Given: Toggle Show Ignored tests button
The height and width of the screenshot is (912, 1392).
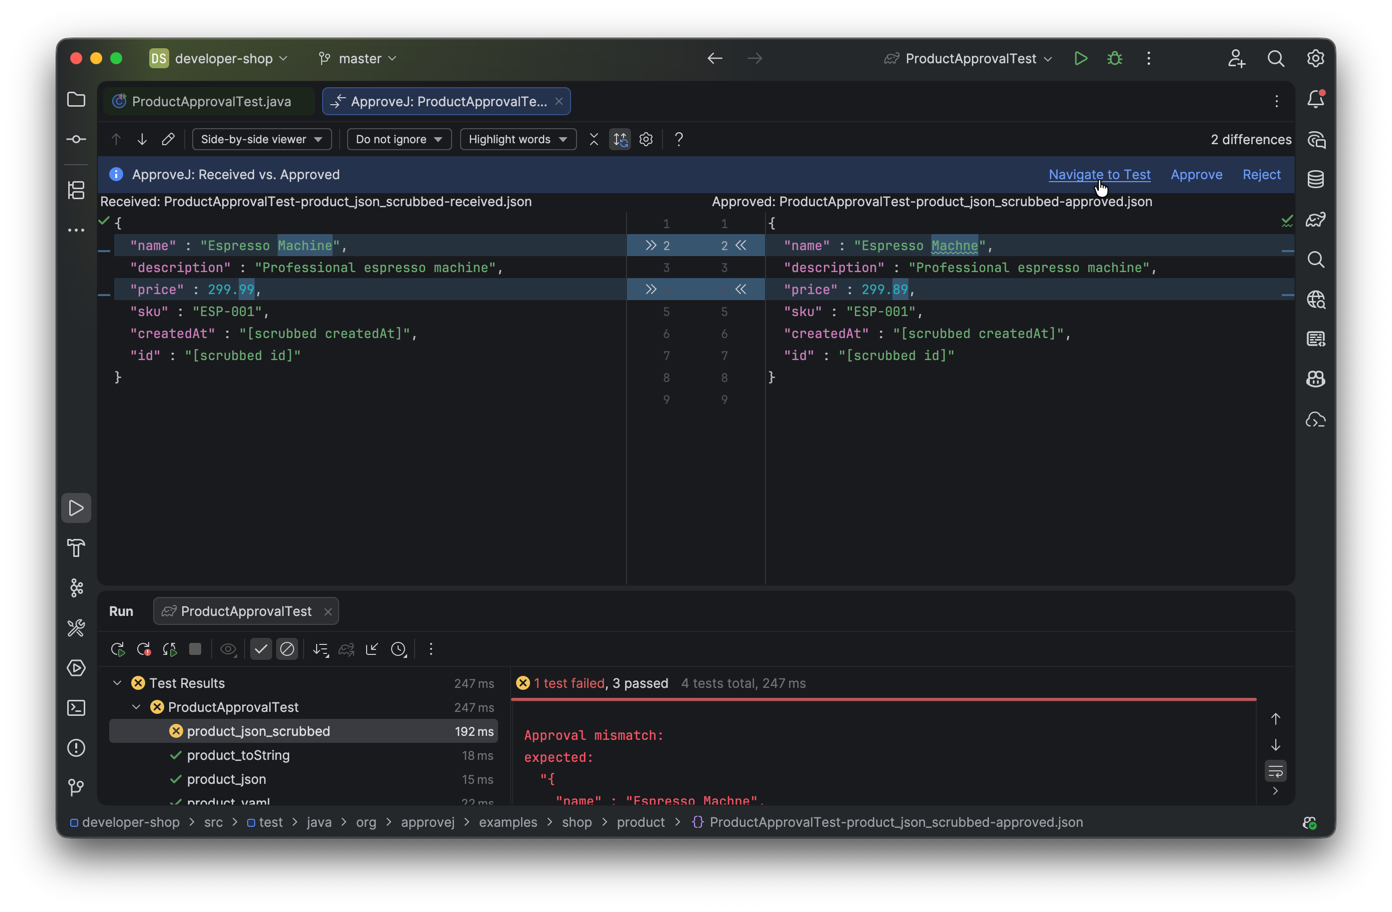Looking at the screenshot, I should [x=287, y=650].
